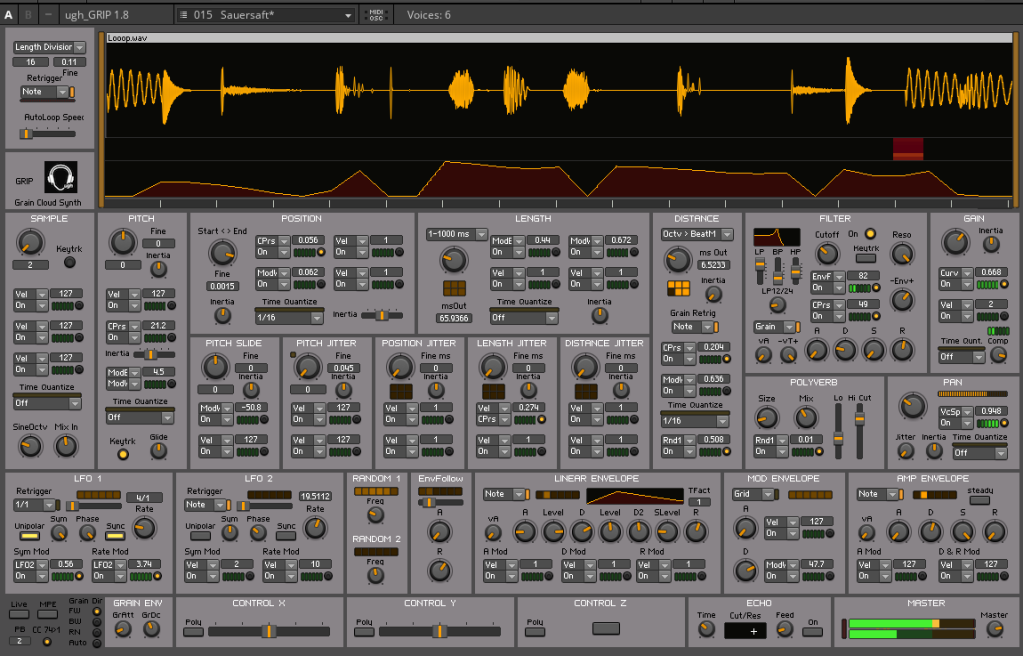Click the MIDI OSC icon in top bar

(x=376, y=15)
